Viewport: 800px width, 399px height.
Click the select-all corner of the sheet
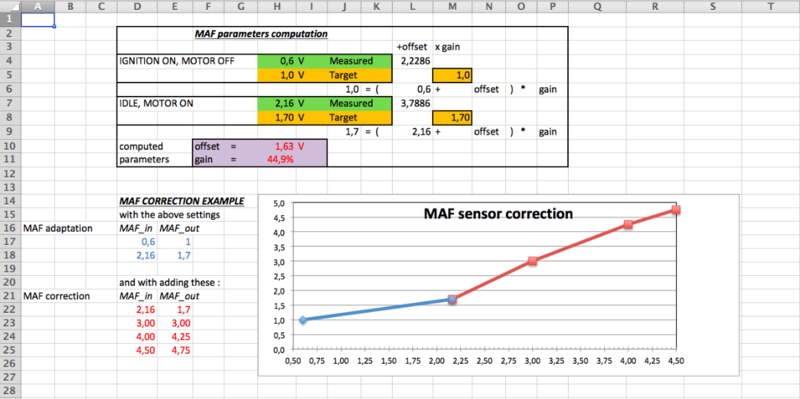[10, 6]
